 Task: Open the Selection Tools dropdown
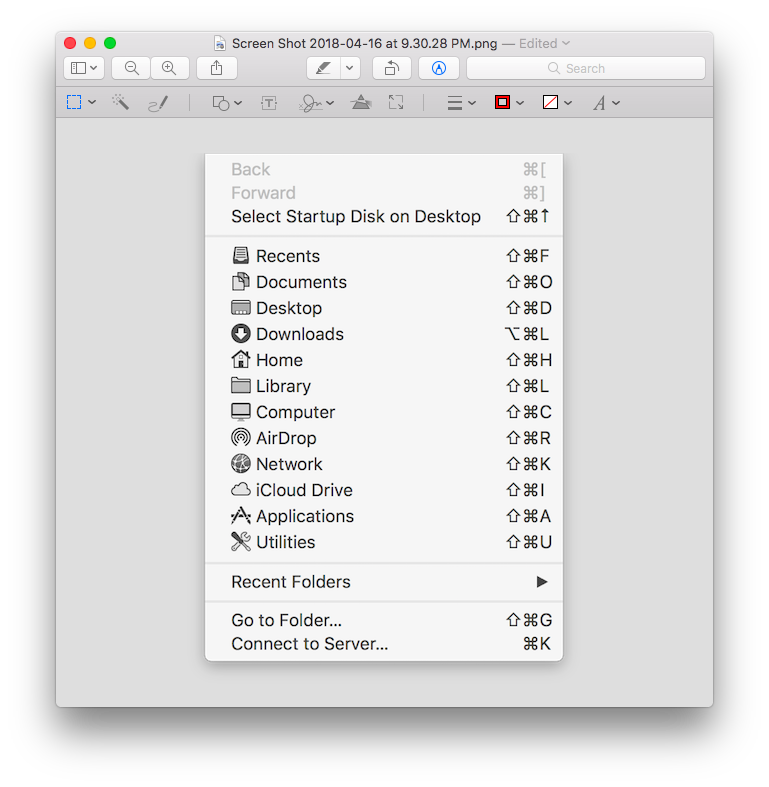tap(81, 102)
